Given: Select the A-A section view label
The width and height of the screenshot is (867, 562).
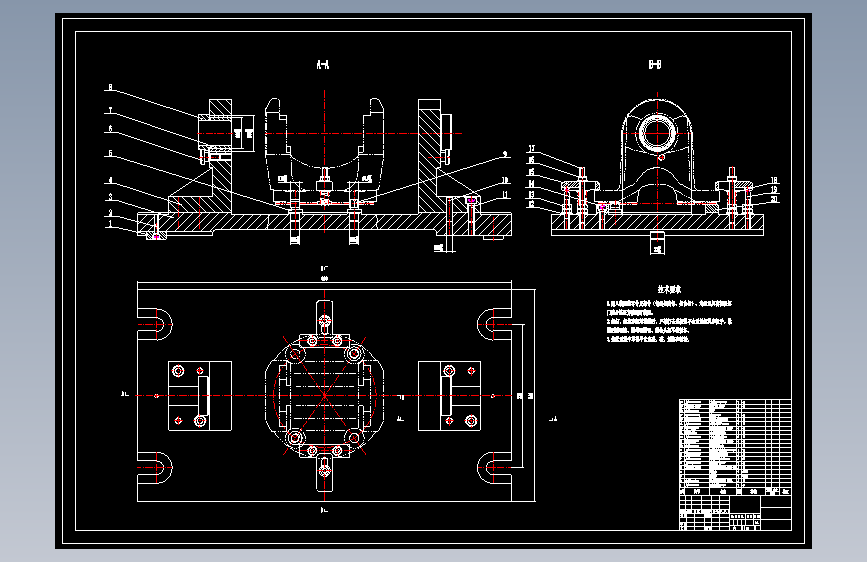Looking at the screenshot, I should coord(323,65).
